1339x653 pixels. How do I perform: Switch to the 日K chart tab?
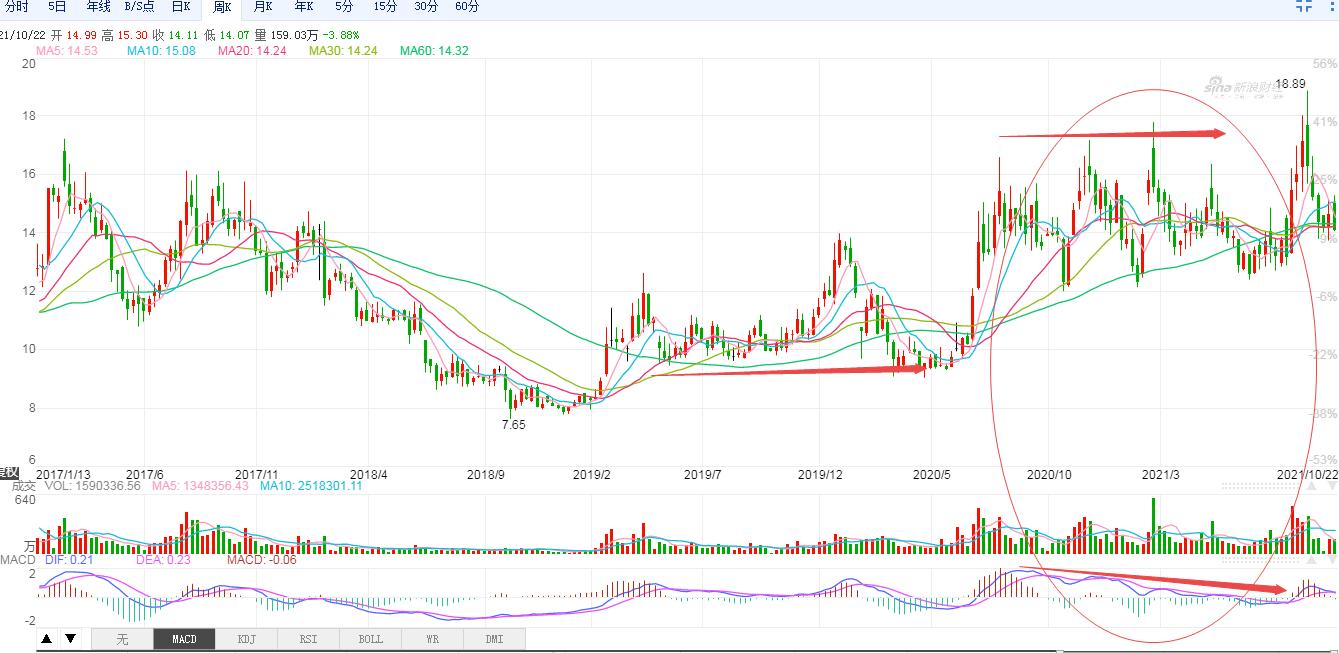point(181,7)
